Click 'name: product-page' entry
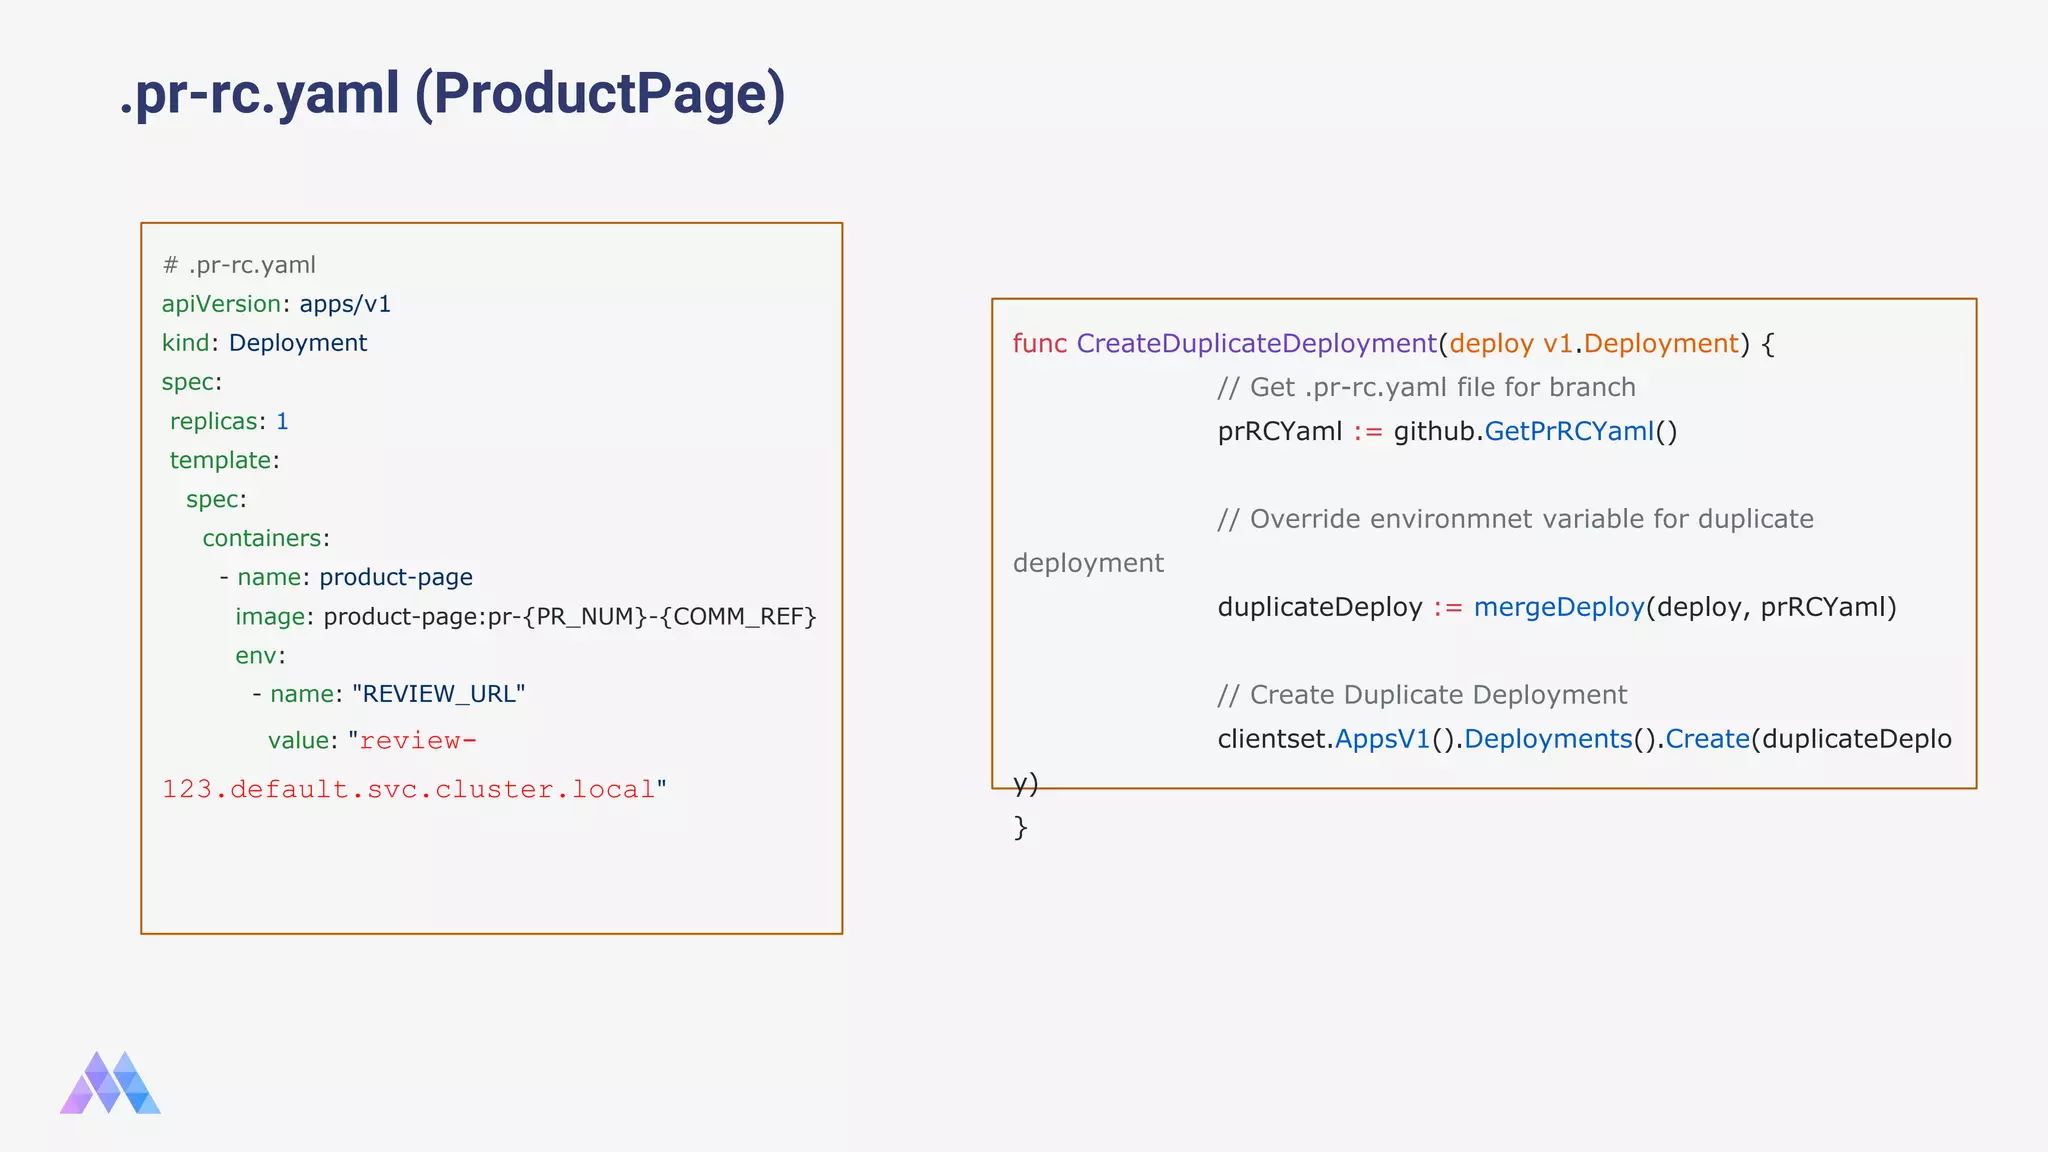Screen dimensions: 2048x1152 tap(354, 577)
